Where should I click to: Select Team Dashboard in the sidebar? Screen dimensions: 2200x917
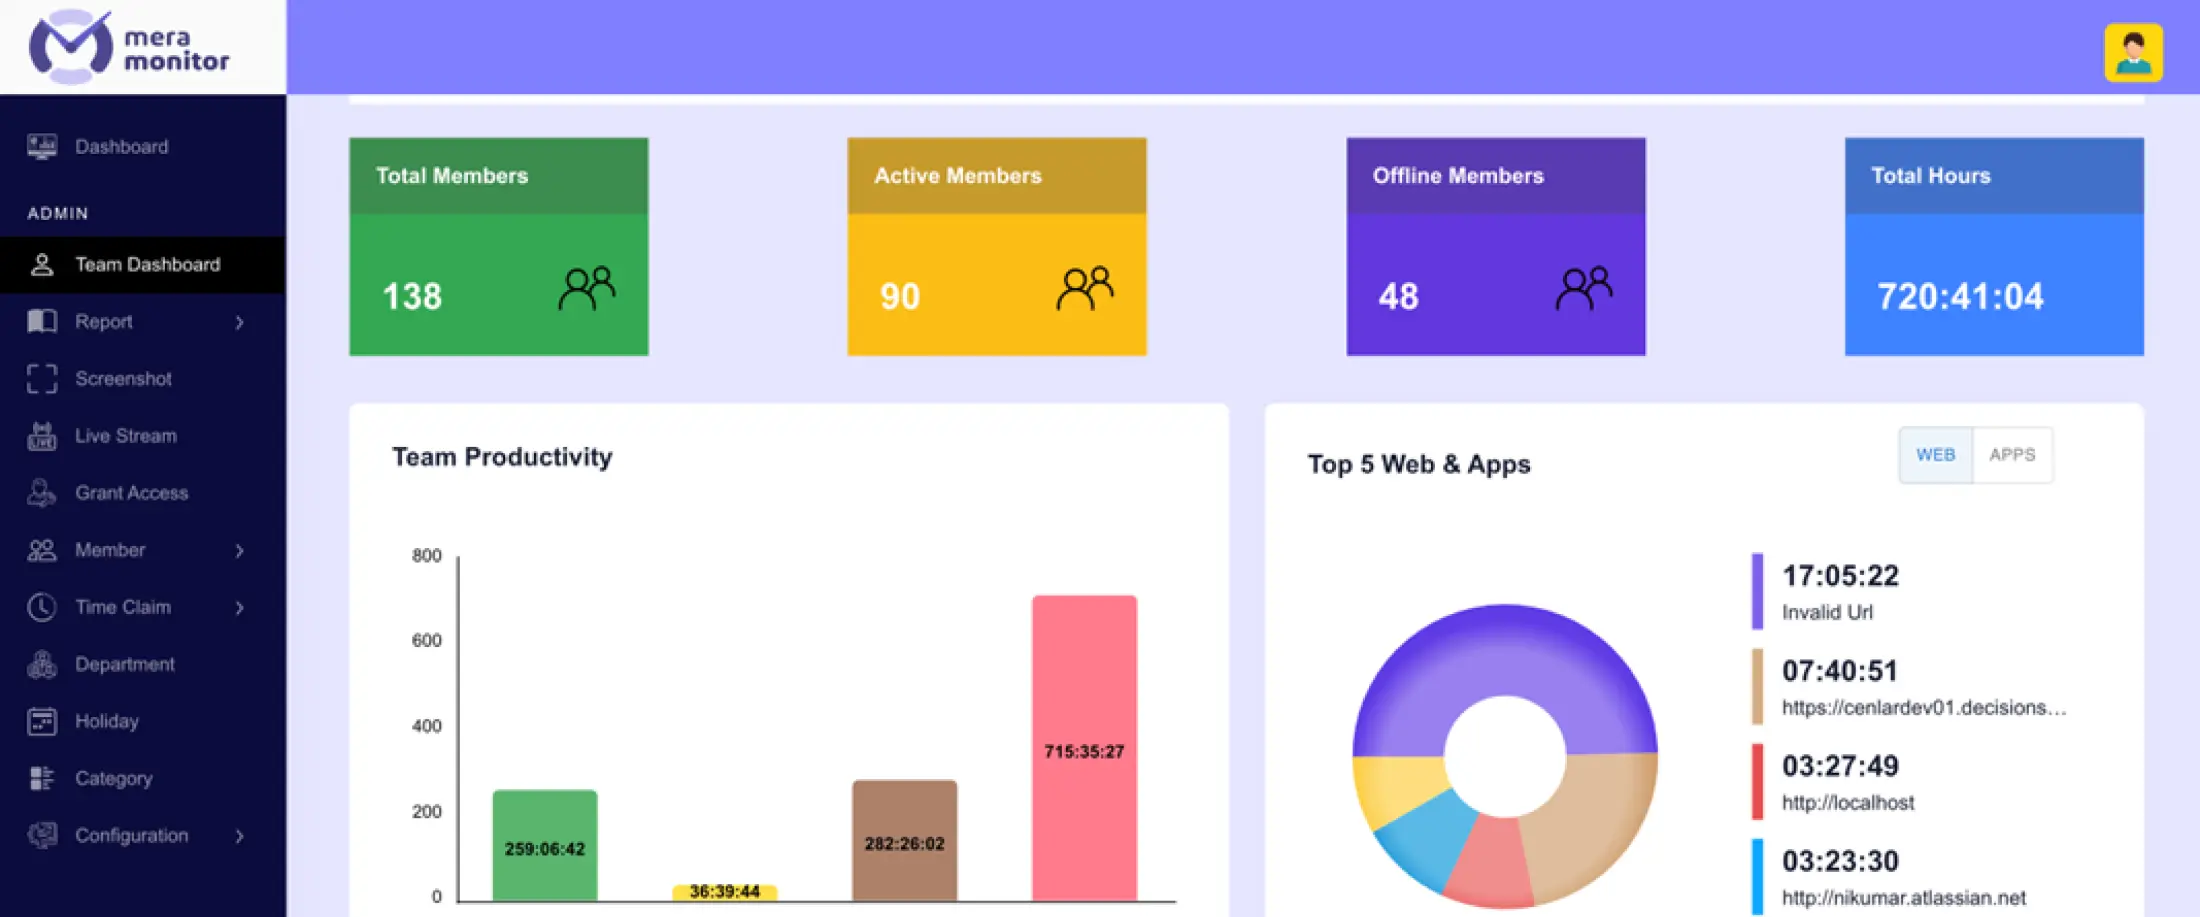(x=147, y=265)
